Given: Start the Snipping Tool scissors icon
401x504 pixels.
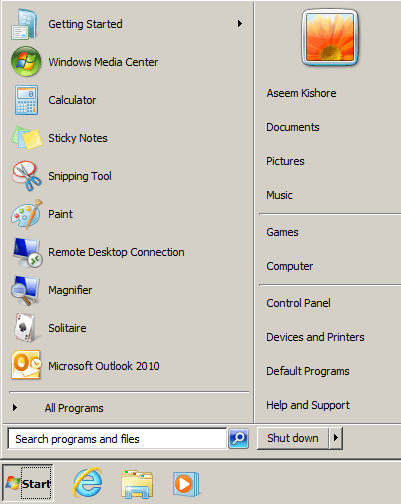Looking at the screenshot, I should pyautogui.click(x=27, y=176).
